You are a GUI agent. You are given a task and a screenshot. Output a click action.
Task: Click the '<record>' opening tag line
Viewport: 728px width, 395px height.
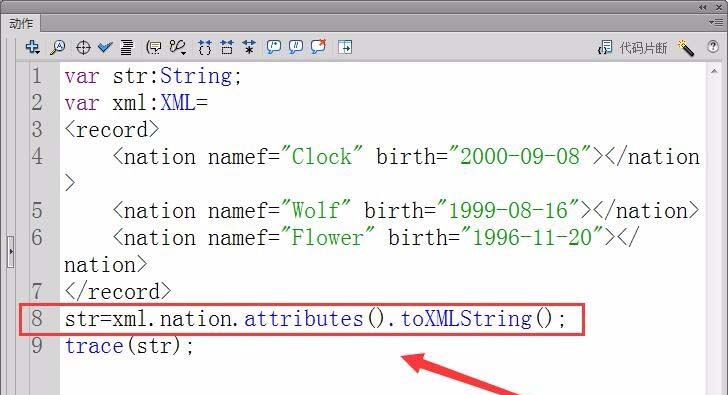coord(112,130)
